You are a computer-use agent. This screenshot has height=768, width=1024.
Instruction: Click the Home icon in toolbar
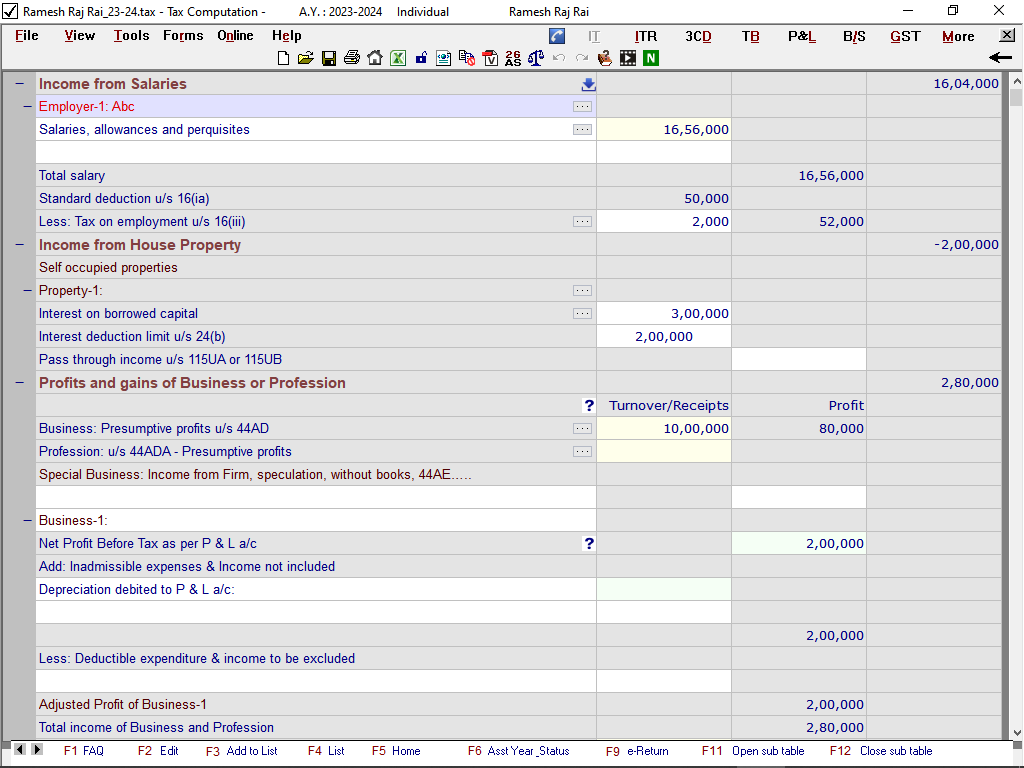tap(375, 59)
